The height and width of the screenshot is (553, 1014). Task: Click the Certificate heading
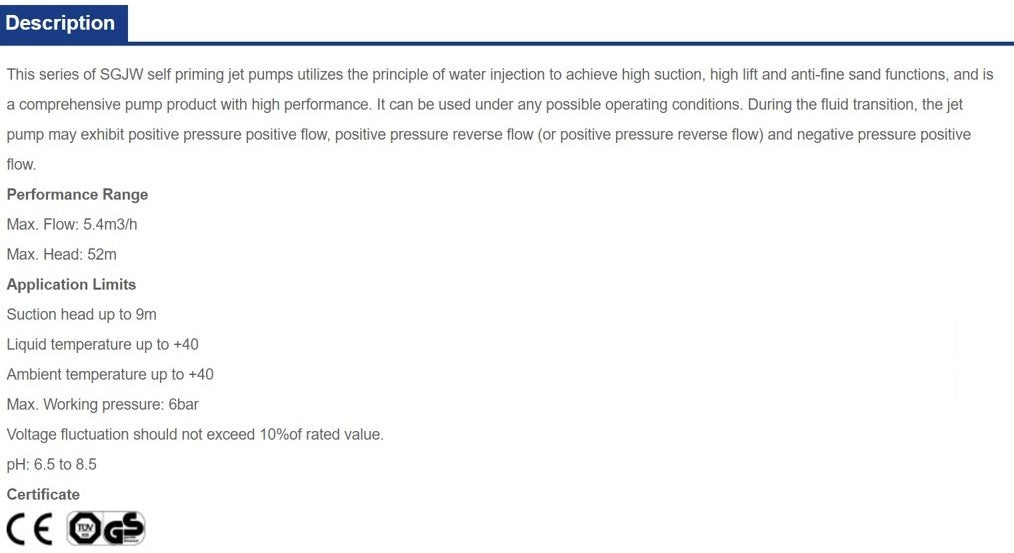tap(43, 494)
